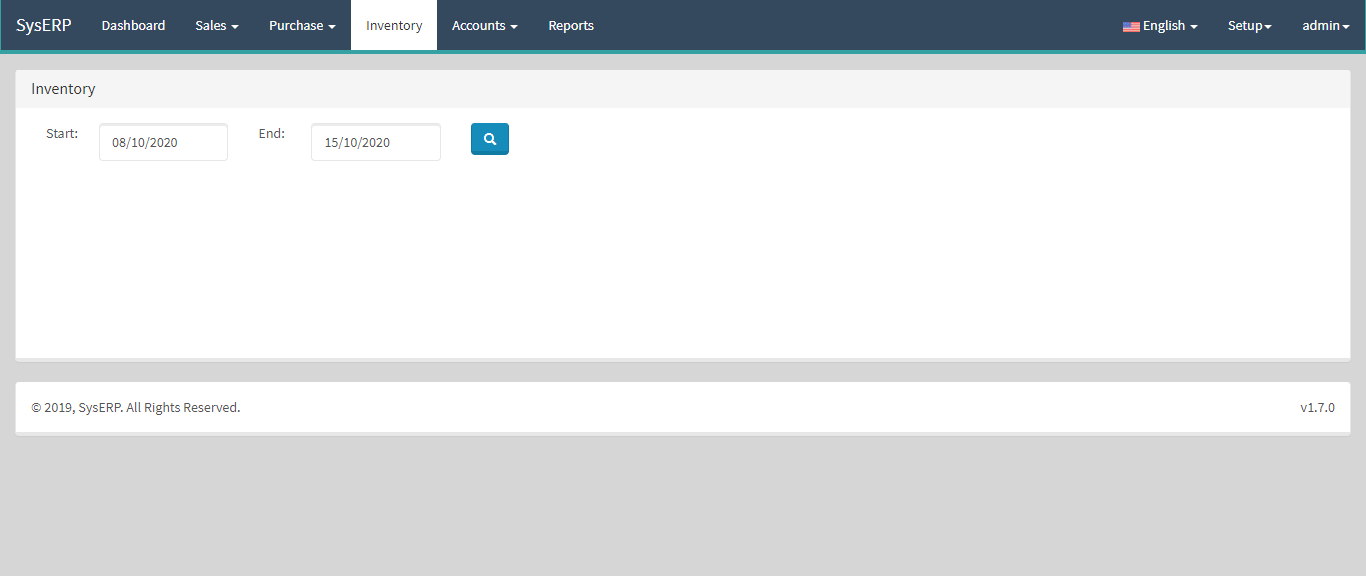Click the copyright SysERP footer text

136,407
